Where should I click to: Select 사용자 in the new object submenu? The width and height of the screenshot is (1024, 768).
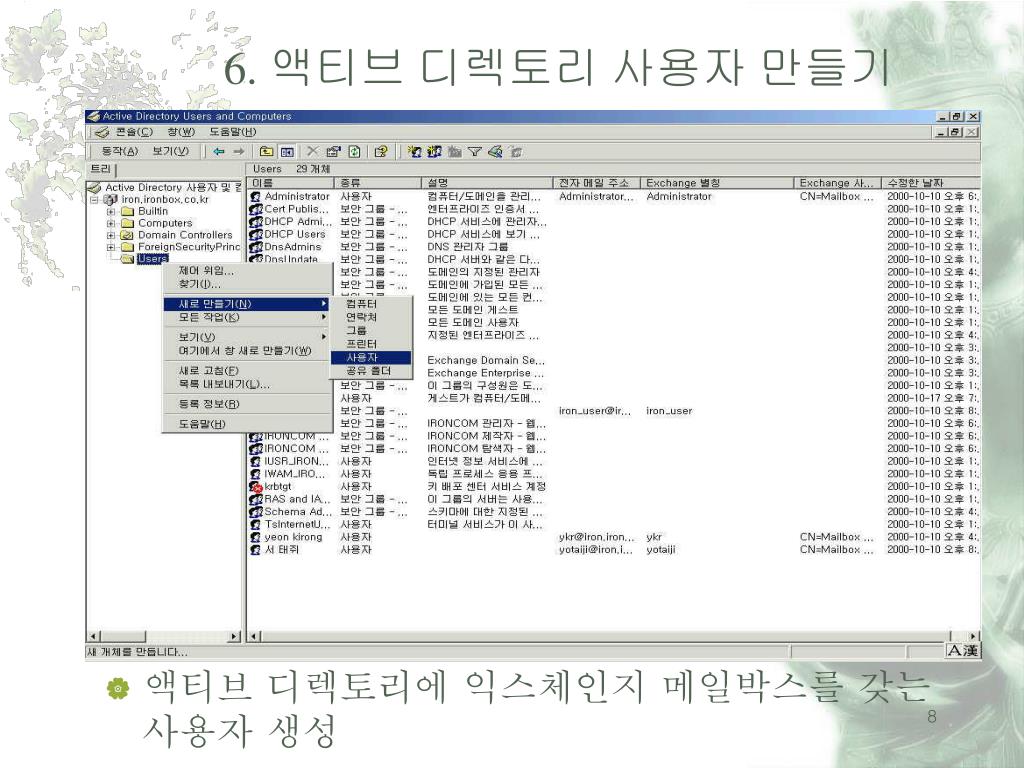click(371, 357)
